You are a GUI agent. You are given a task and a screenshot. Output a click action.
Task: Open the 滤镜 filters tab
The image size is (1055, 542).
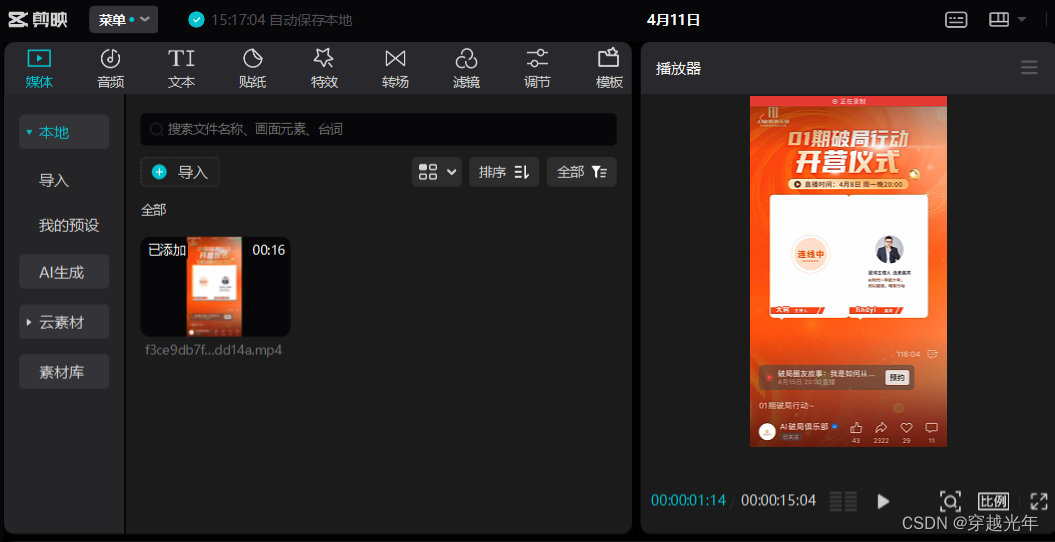[x=466, y=69]
